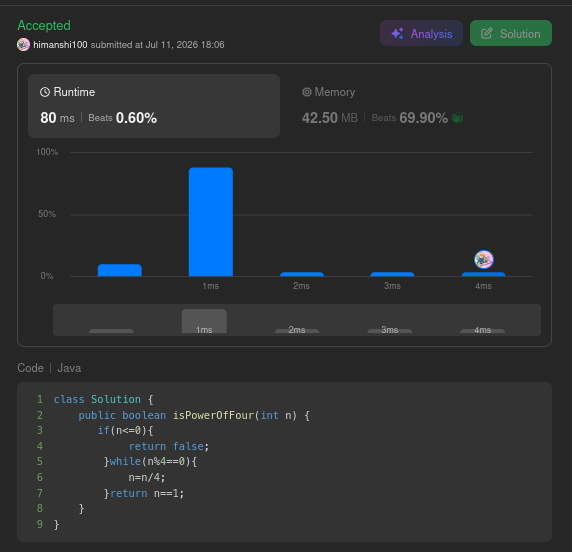Click the 50% axis label
572x552 pixels.
click(x=47, y=214)
